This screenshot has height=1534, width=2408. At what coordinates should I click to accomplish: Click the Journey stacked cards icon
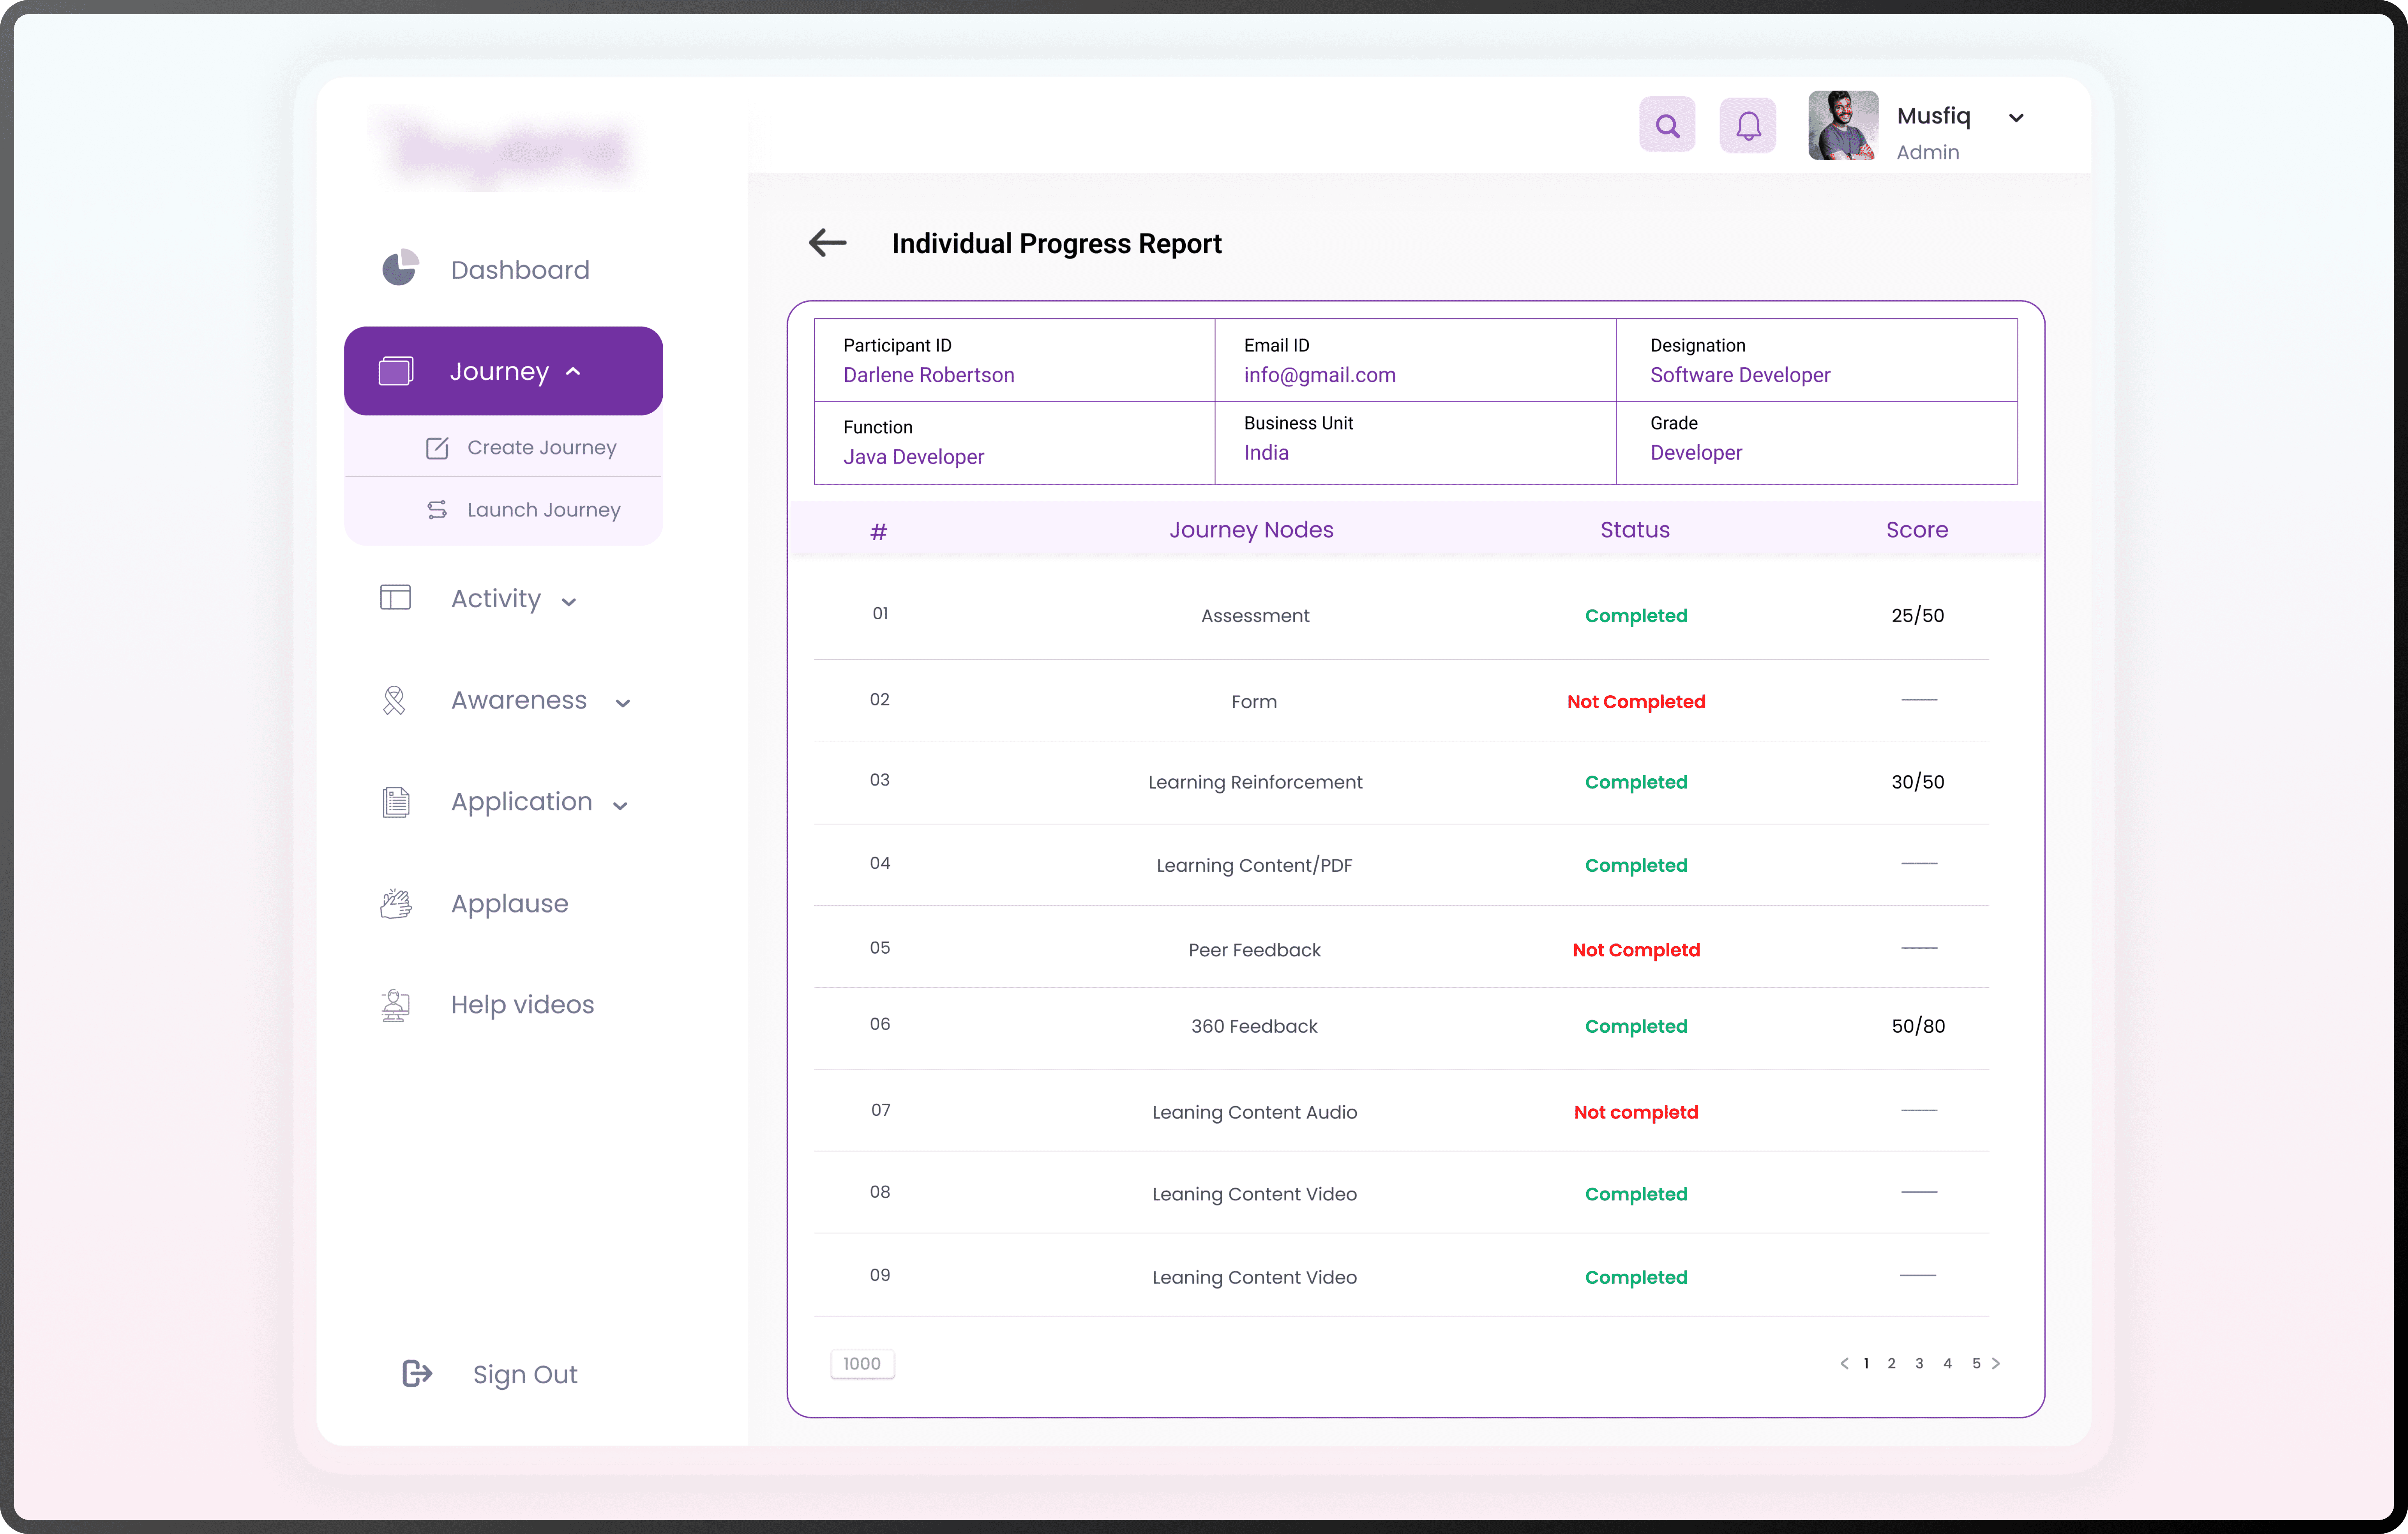tap(396, 371)
